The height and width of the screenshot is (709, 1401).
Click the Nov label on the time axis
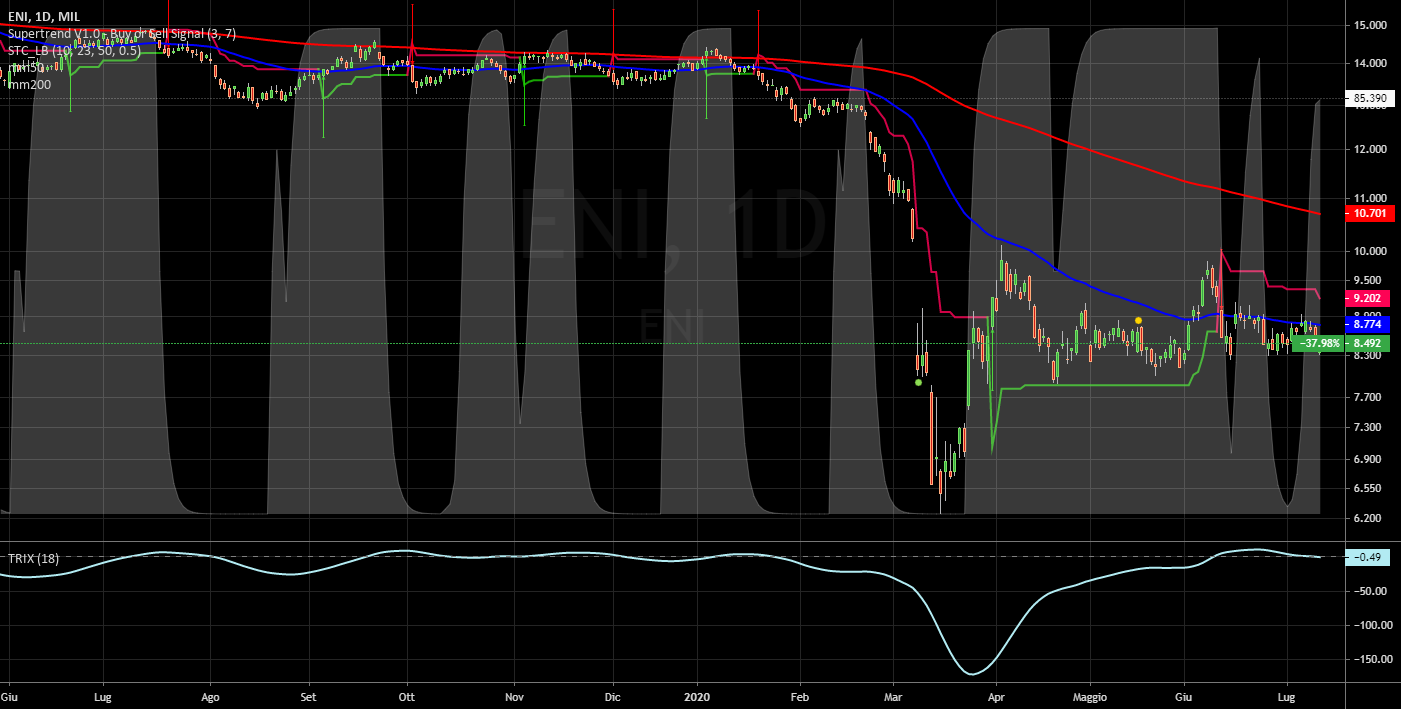point(514,695)
